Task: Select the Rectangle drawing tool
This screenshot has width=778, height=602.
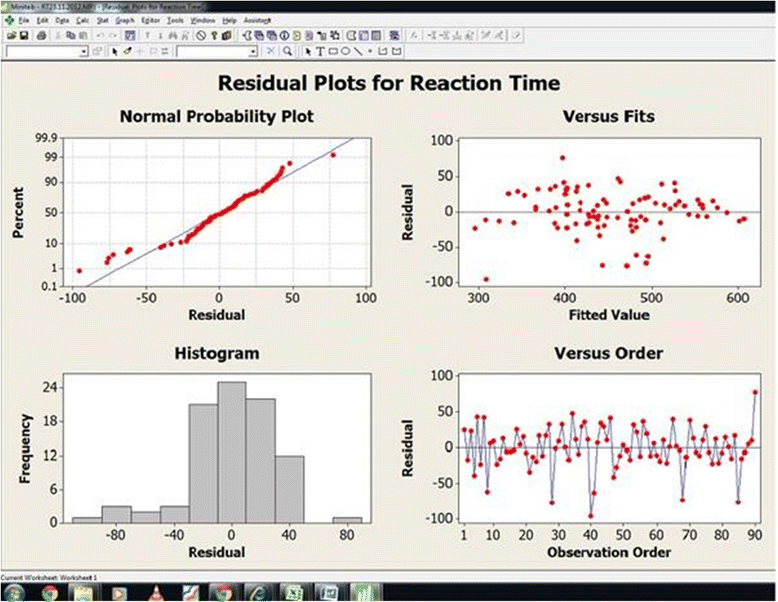Action: click(x=333, y=51)
